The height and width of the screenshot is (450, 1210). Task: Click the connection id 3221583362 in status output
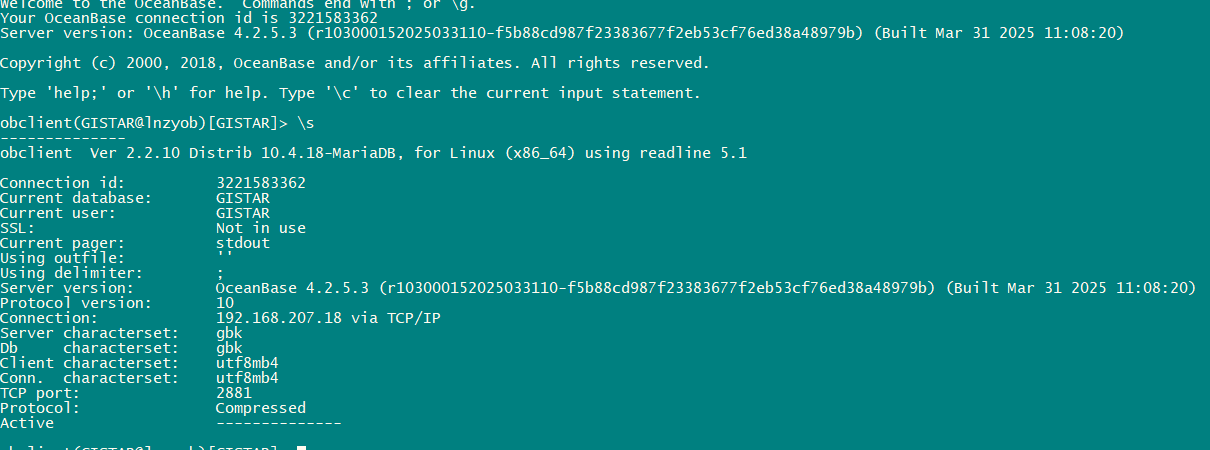click(x=261, y=183)
